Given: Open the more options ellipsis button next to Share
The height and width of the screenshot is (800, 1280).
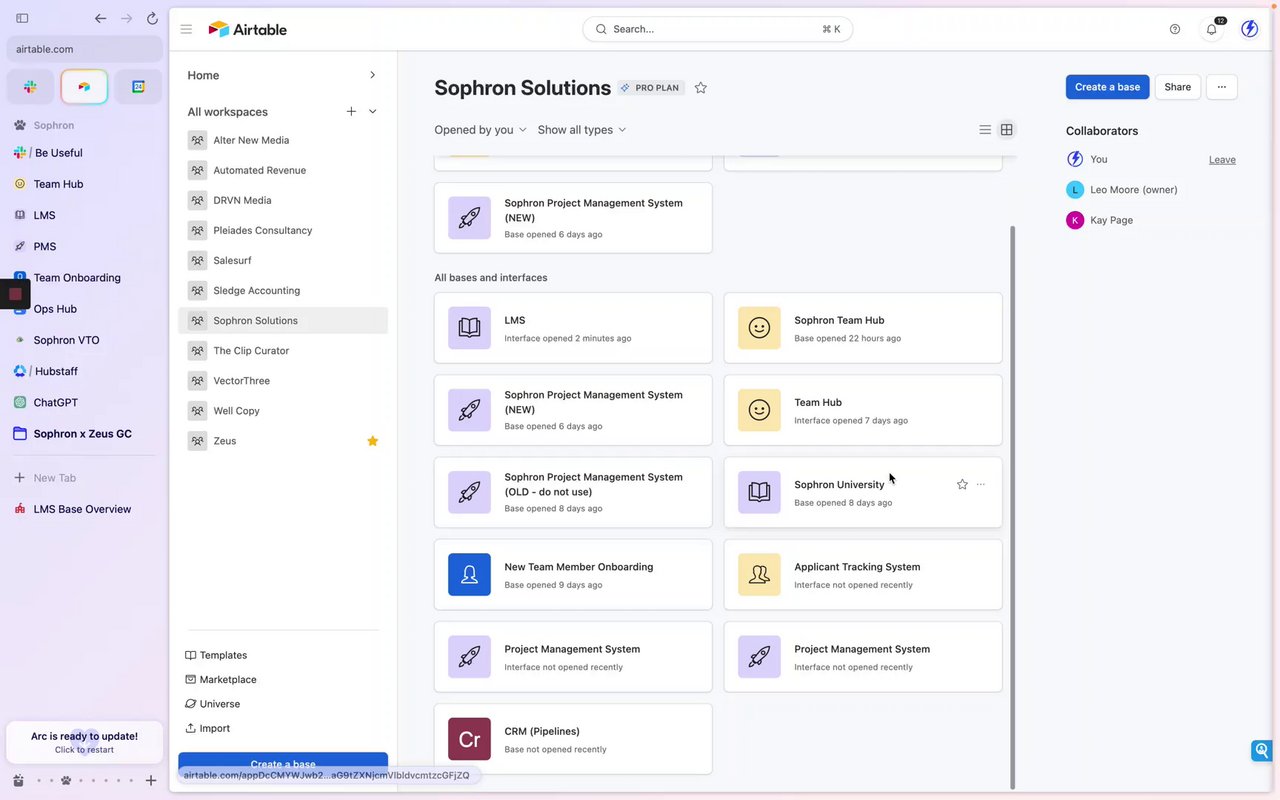Looking at the screenshot, I should pos(1221,87).
